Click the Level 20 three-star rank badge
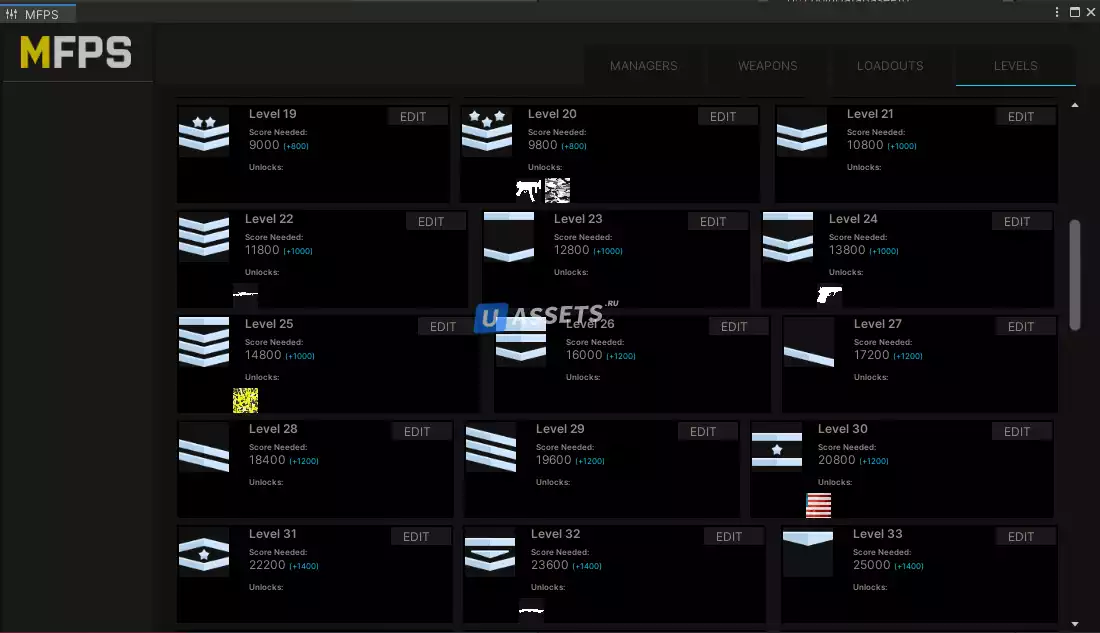 [x=487, y=132]
